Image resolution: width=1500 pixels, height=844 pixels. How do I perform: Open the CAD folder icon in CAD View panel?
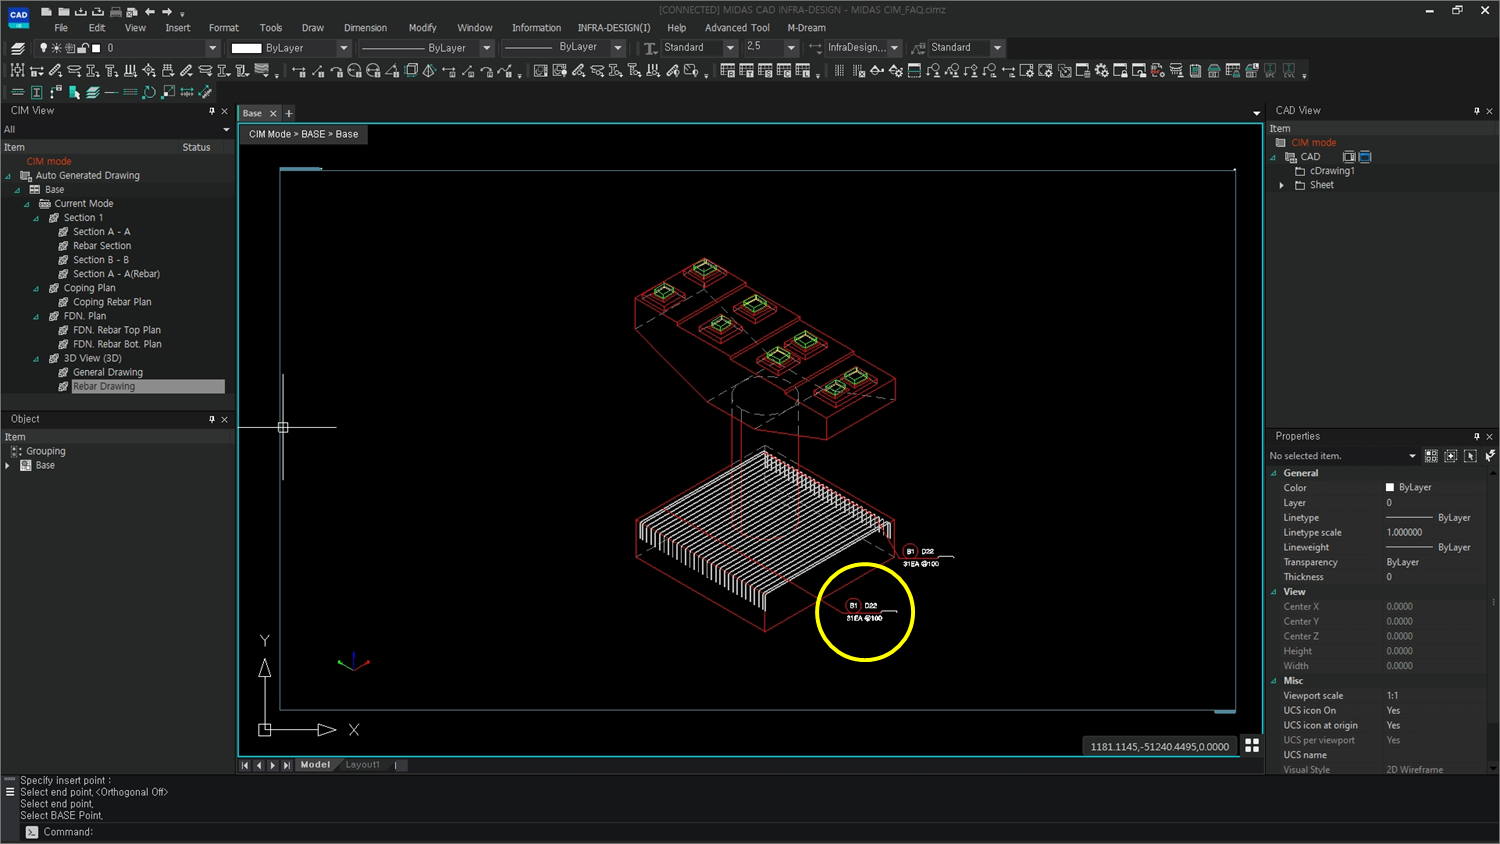pos(1292,156)
